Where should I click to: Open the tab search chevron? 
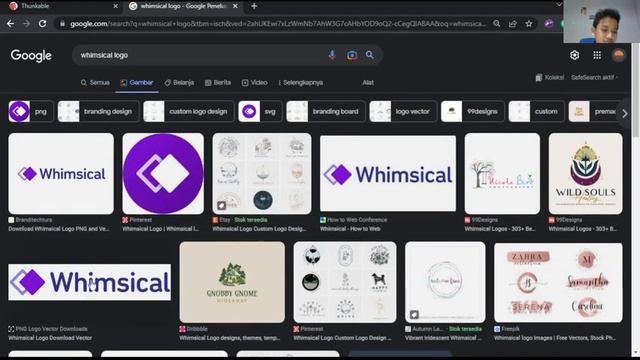[559, 5]
